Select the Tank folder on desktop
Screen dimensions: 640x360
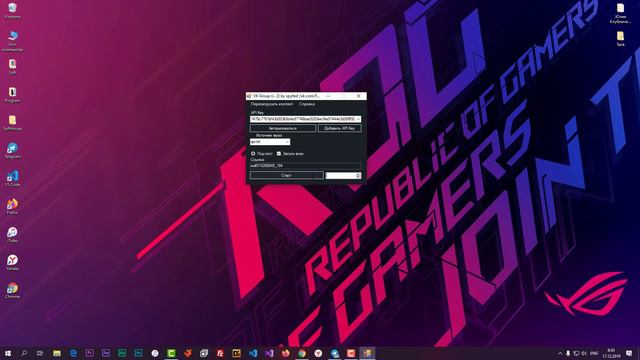pos(620,38)
